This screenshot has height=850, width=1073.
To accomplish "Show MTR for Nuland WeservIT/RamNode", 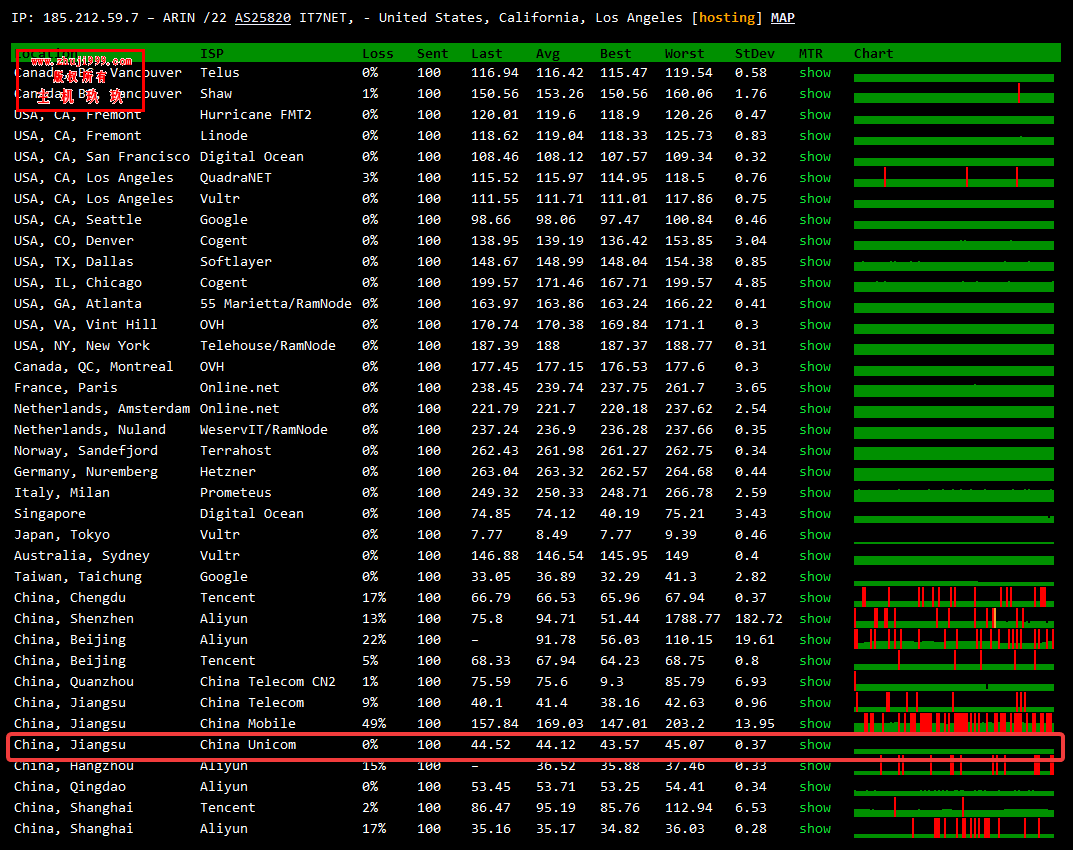I will tap(815, 429).
